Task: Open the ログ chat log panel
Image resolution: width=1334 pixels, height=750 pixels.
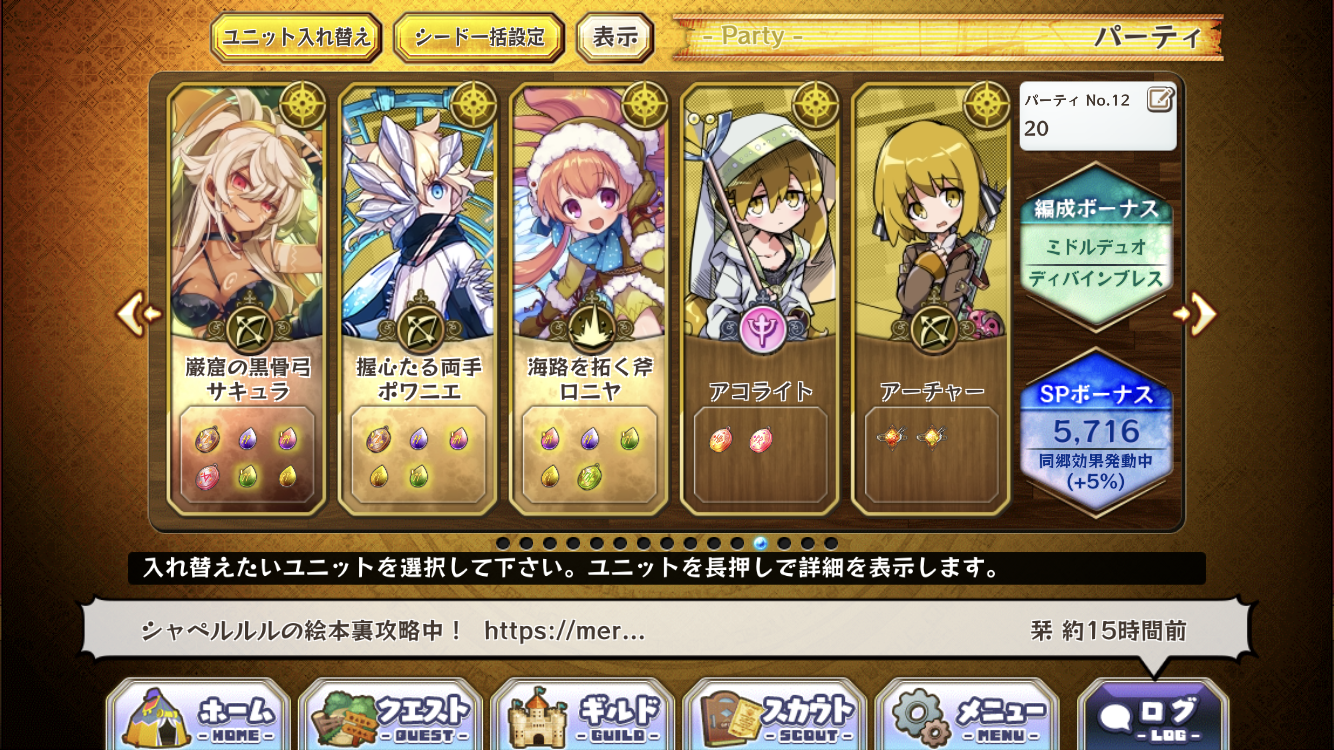Action: point(1152,714)
